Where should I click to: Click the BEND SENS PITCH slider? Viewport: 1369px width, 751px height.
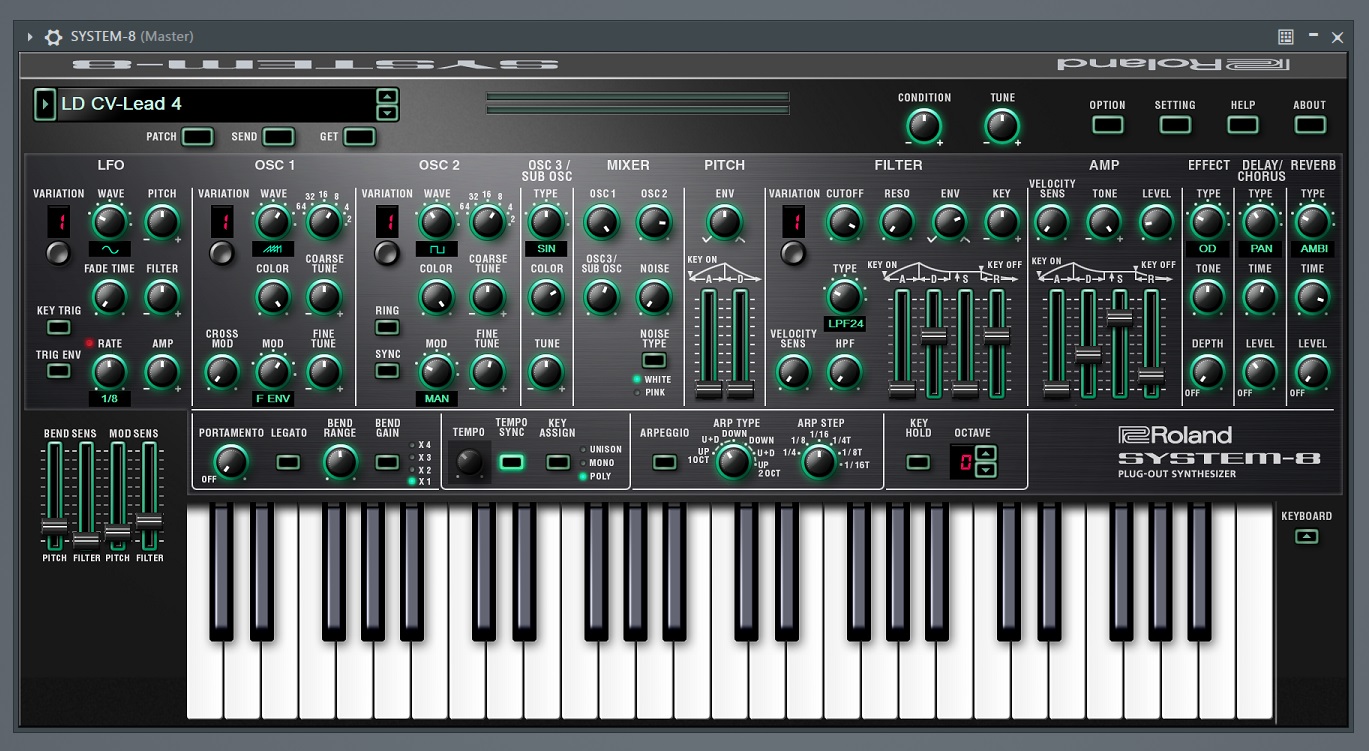click(54, 526)
